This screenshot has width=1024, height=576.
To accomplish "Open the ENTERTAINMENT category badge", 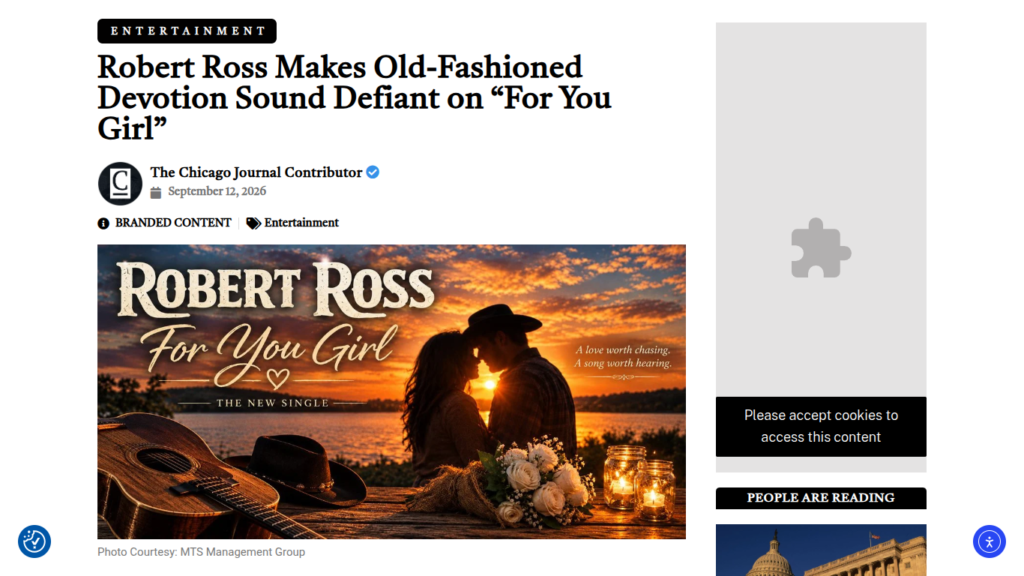I will coord(187,31).
